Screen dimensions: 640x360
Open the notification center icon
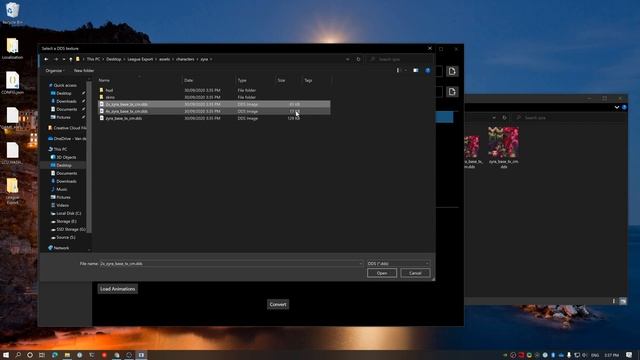[x=629, y=355]
